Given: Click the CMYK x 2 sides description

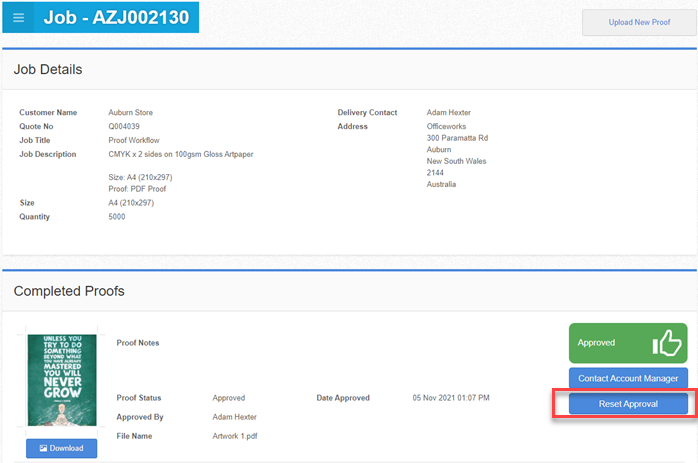Looking at the screenshot, I should pyautogui.click(x=181, y=154).
